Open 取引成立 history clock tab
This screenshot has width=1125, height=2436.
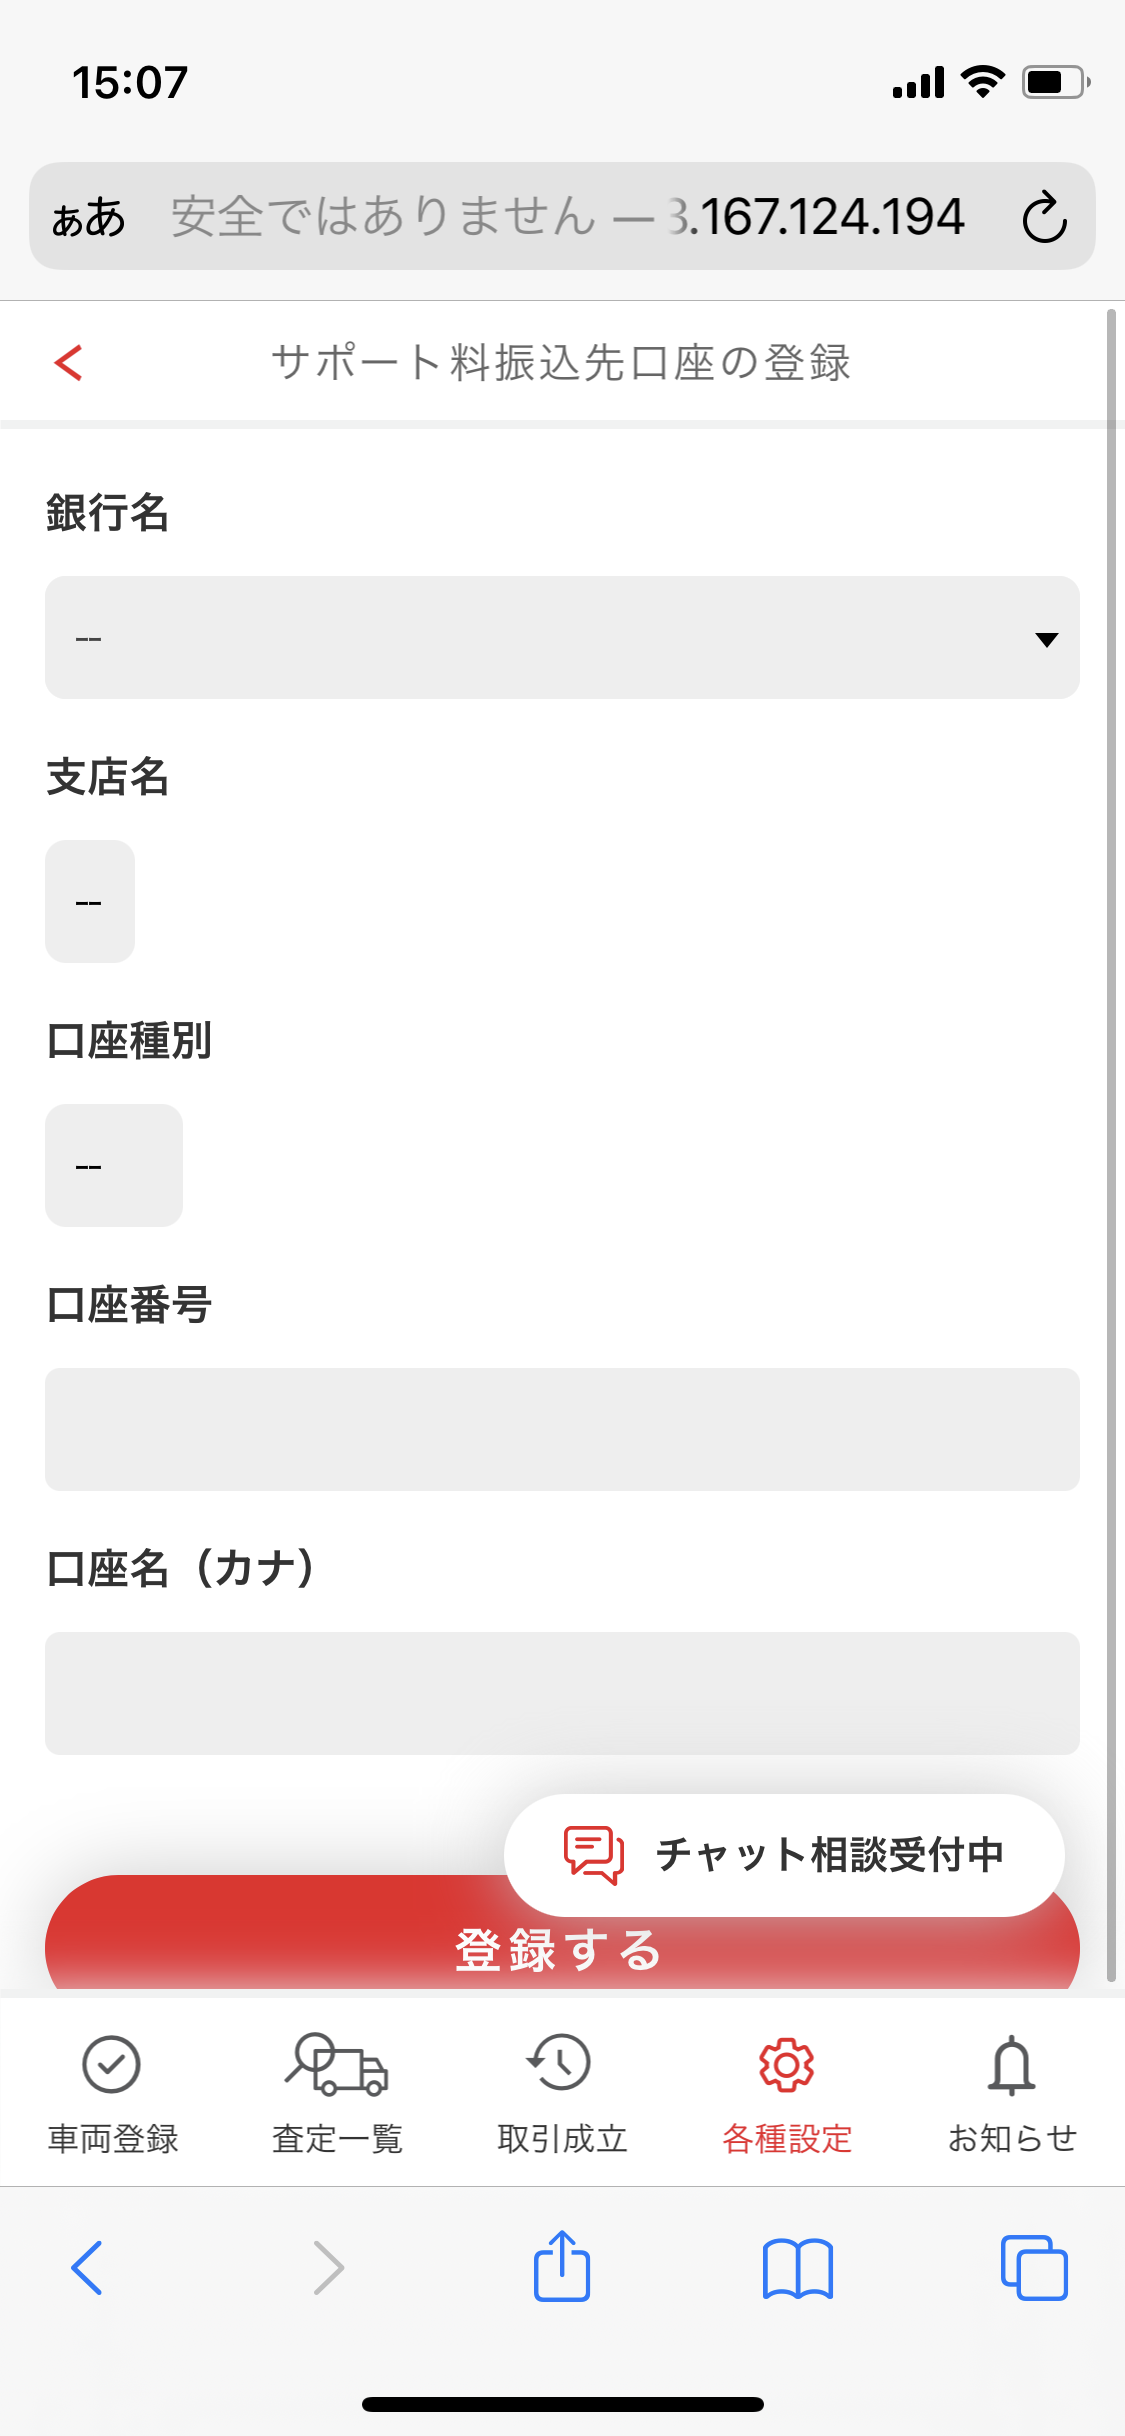tap(562, 2092)
